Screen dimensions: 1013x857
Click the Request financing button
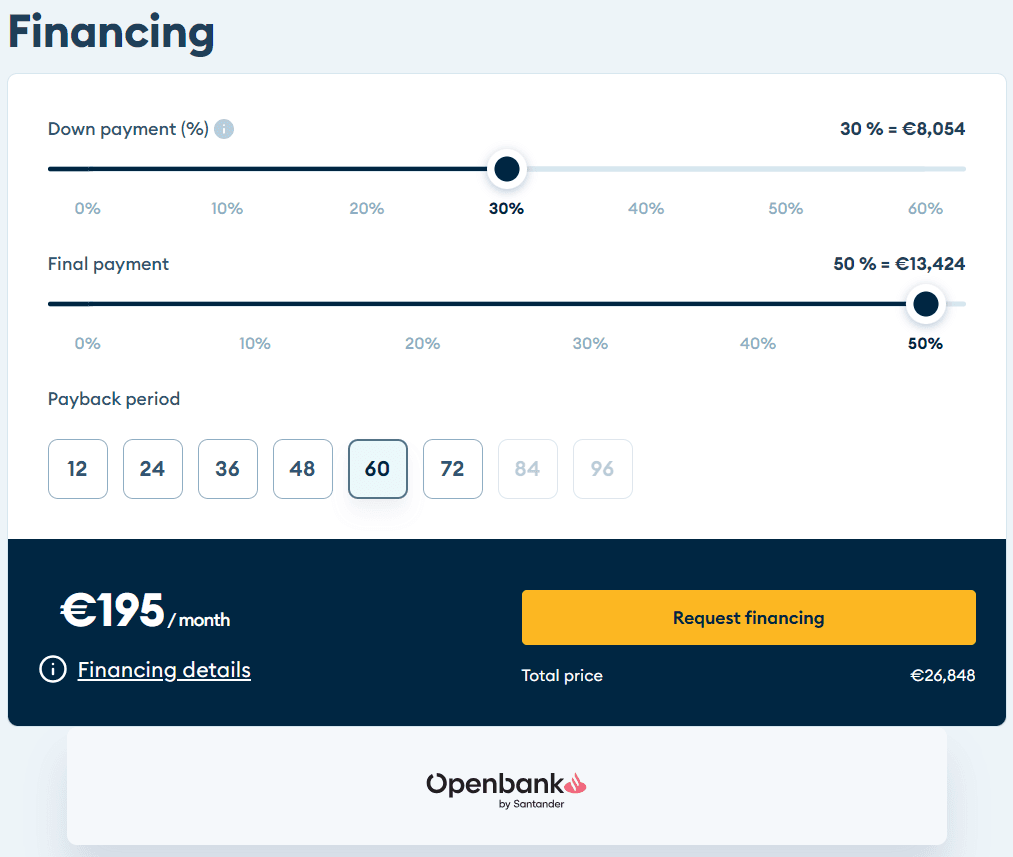pyautogui.click(x=749, y=617)
